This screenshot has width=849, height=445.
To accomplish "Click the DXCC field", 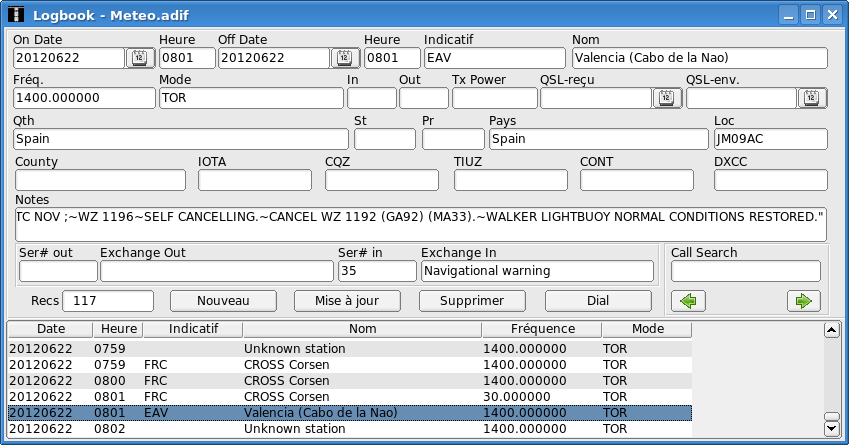I will coord(770,180).
